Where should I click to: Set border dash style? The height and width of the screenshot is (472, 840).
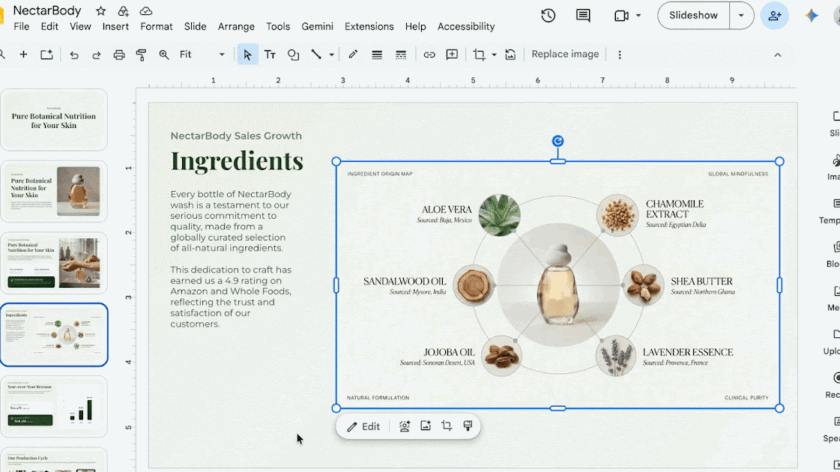(401, 55)
